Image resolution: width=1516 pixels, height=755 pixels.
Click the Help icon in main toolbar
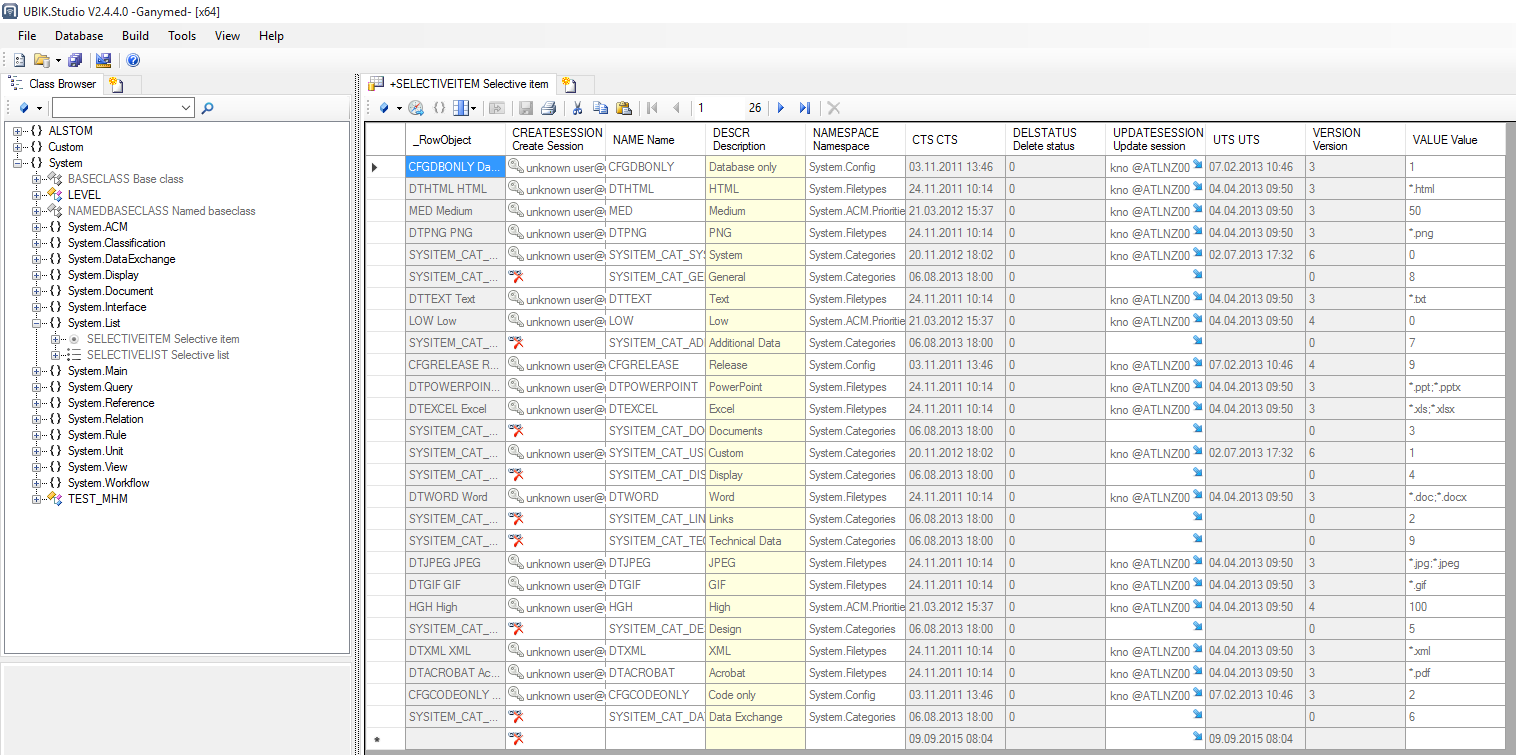pyautogui.click(x=133, y=61)
